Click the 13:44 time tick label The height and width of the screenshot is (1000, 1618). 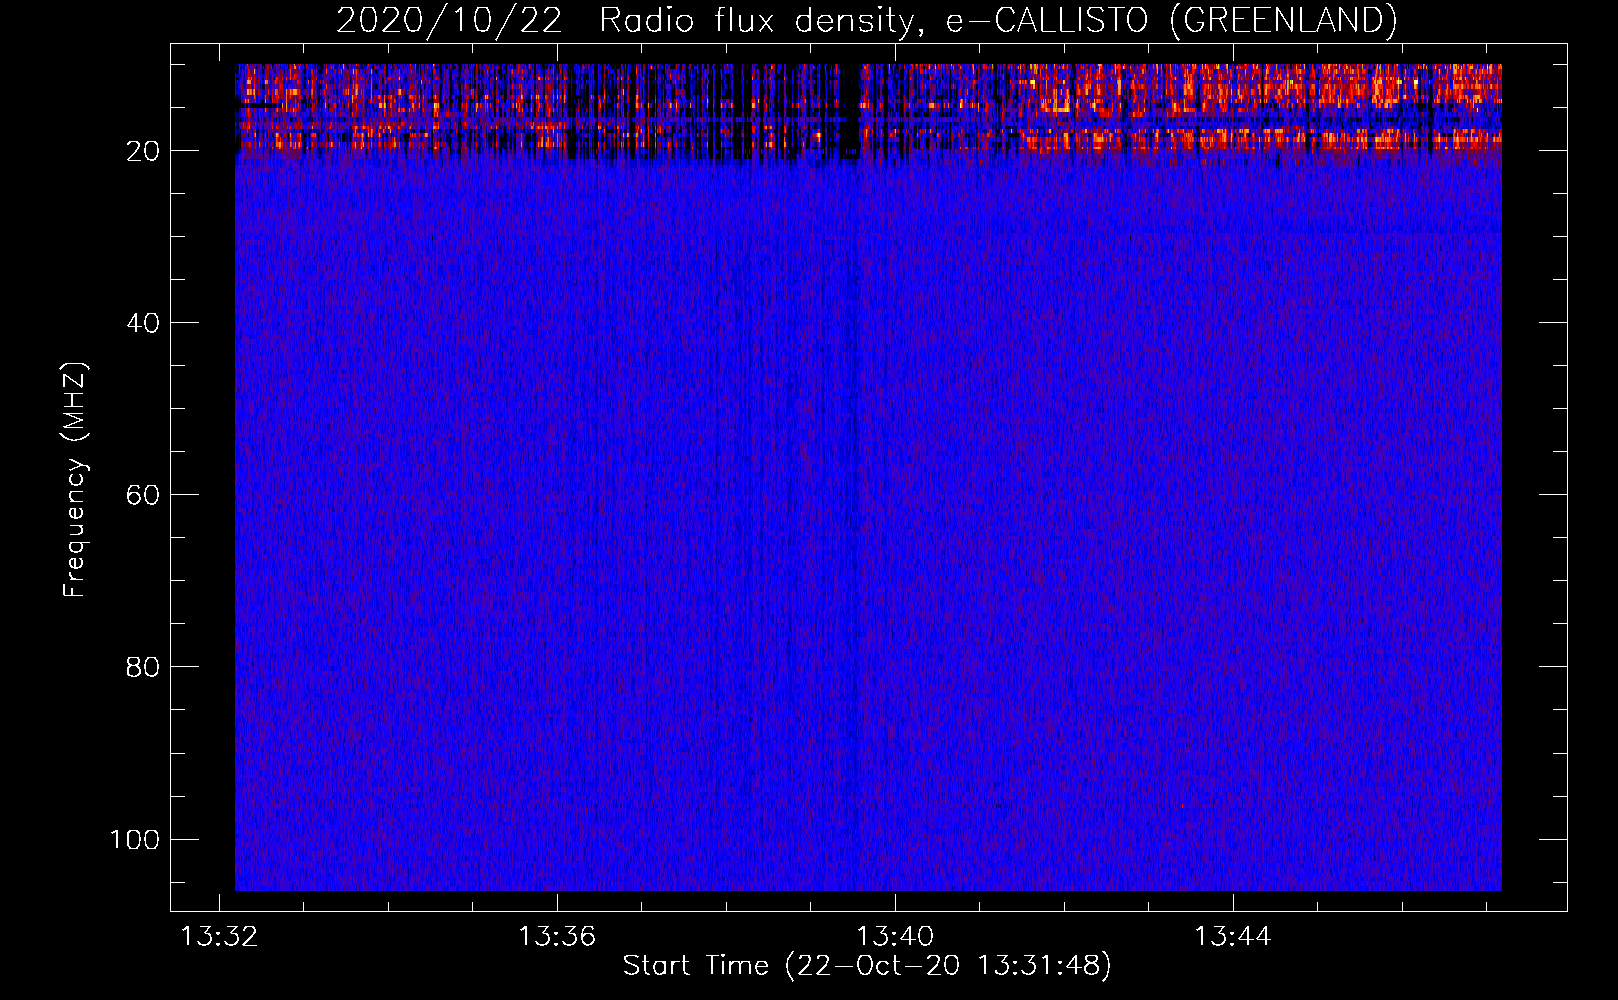tap(1233, 937)
